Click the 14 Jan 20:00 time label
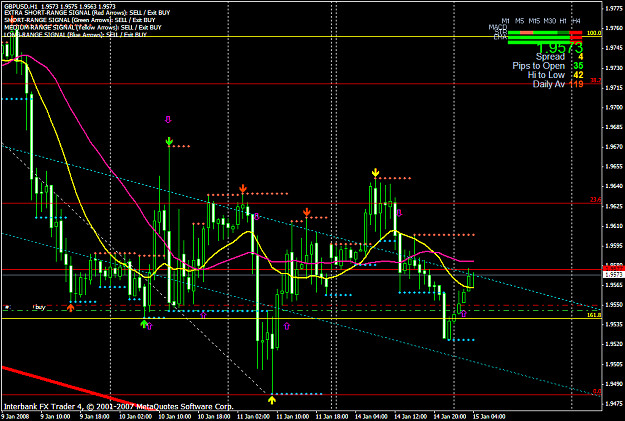 (450, 417)
